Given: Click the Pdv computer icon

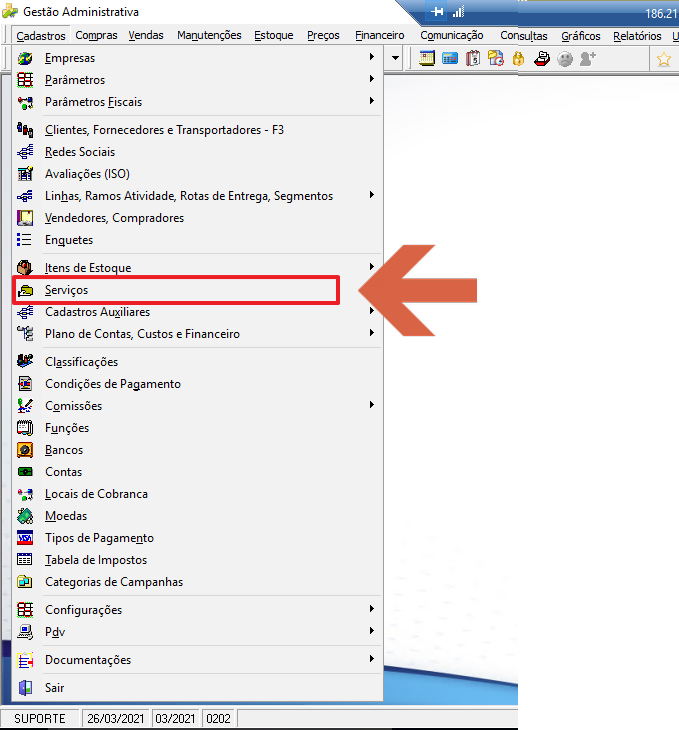Looking at the screenshot, I should coord(25,632).
